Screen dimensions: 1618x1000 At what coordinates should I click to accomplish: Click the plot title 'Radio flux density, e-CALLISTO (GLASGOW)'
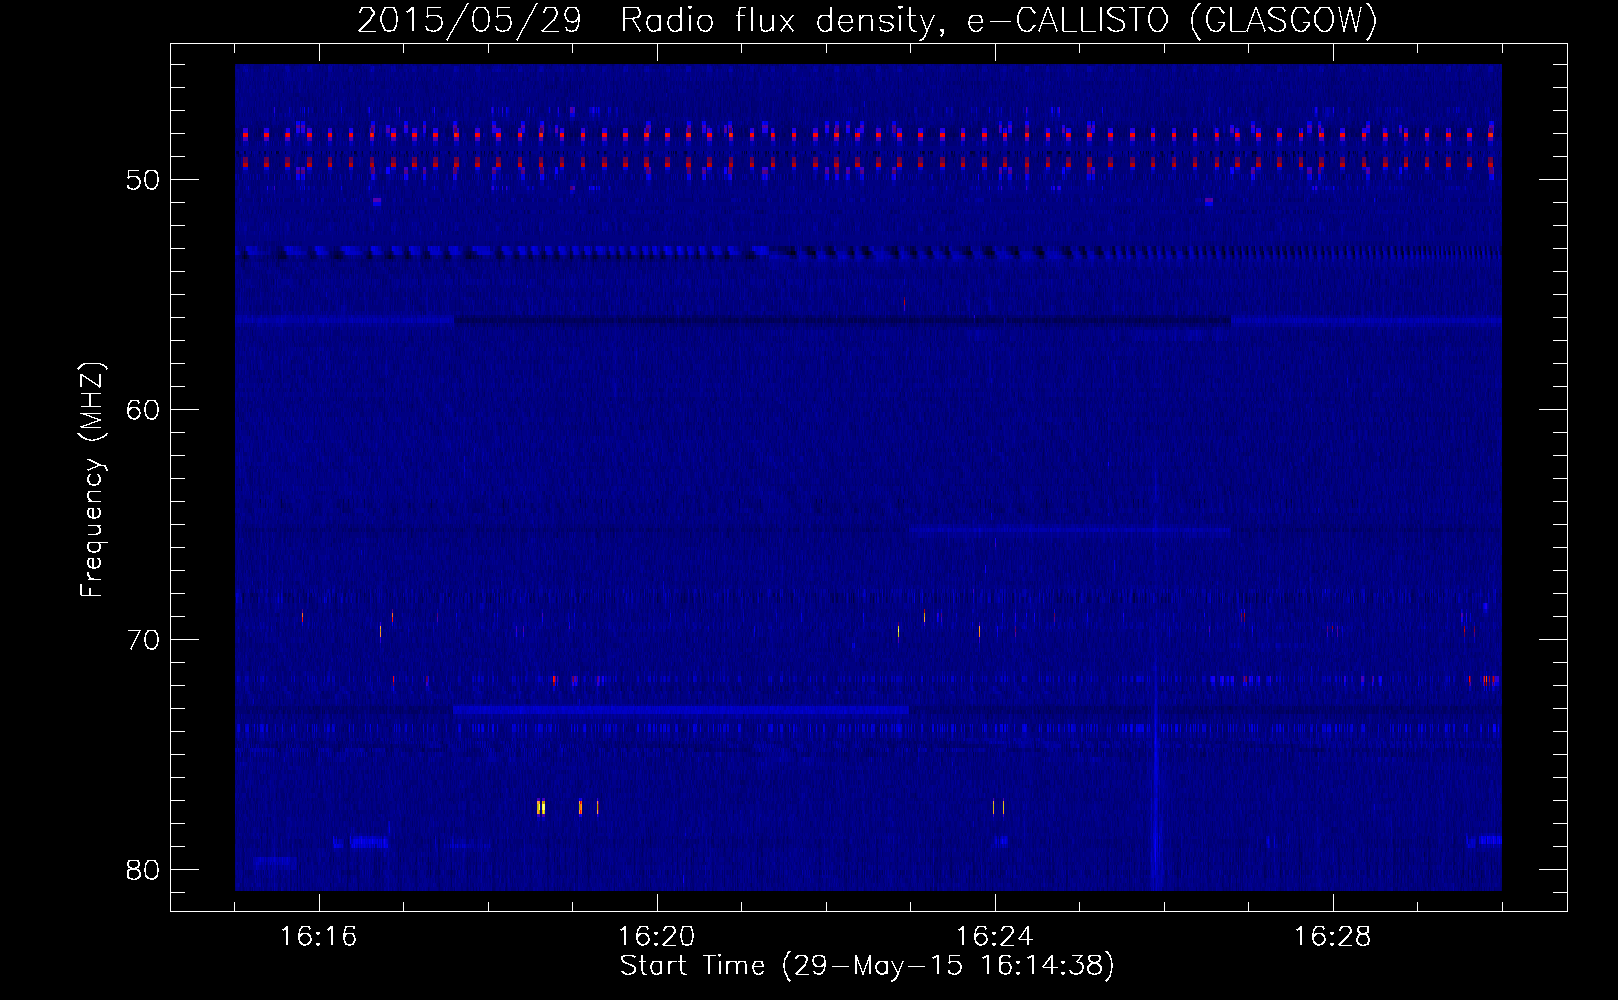[999, 20]
